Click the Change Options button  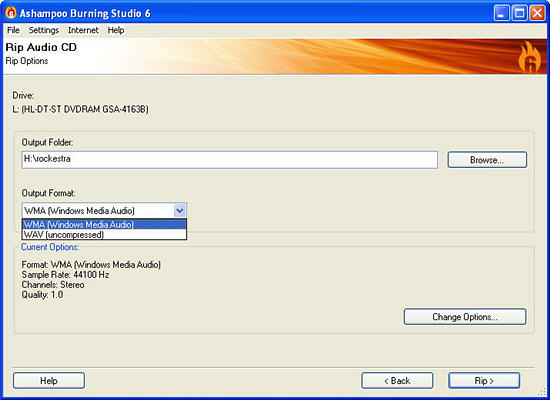tap(465, 317)
